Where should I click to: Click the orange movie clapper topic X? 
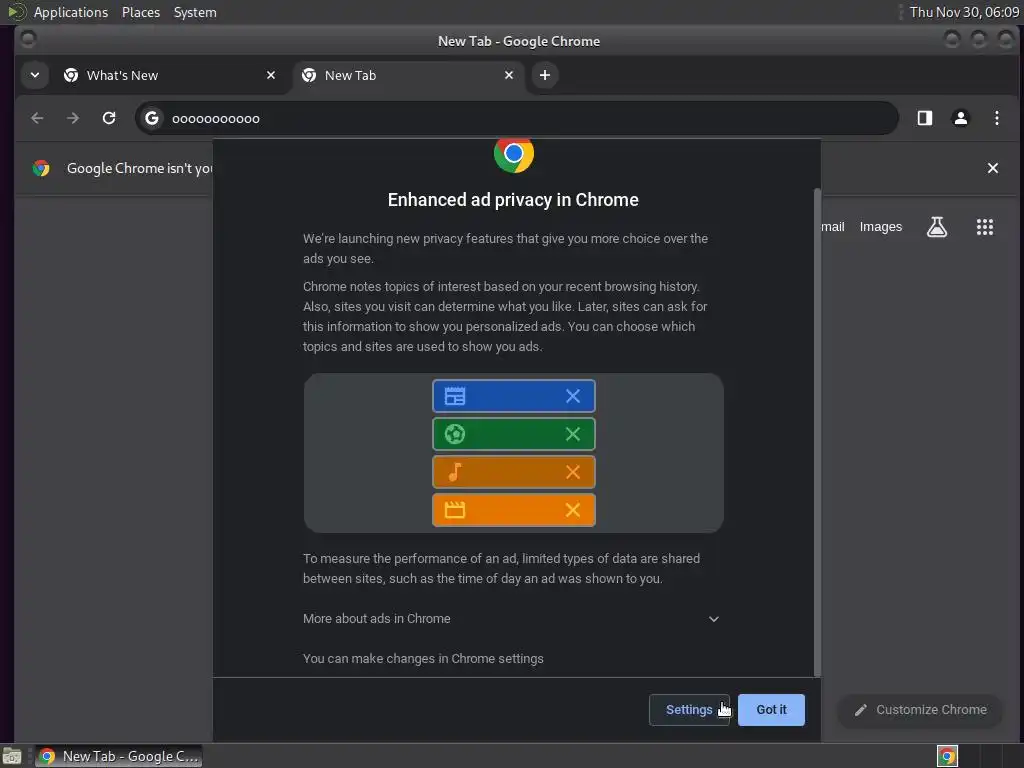(573, 510)
